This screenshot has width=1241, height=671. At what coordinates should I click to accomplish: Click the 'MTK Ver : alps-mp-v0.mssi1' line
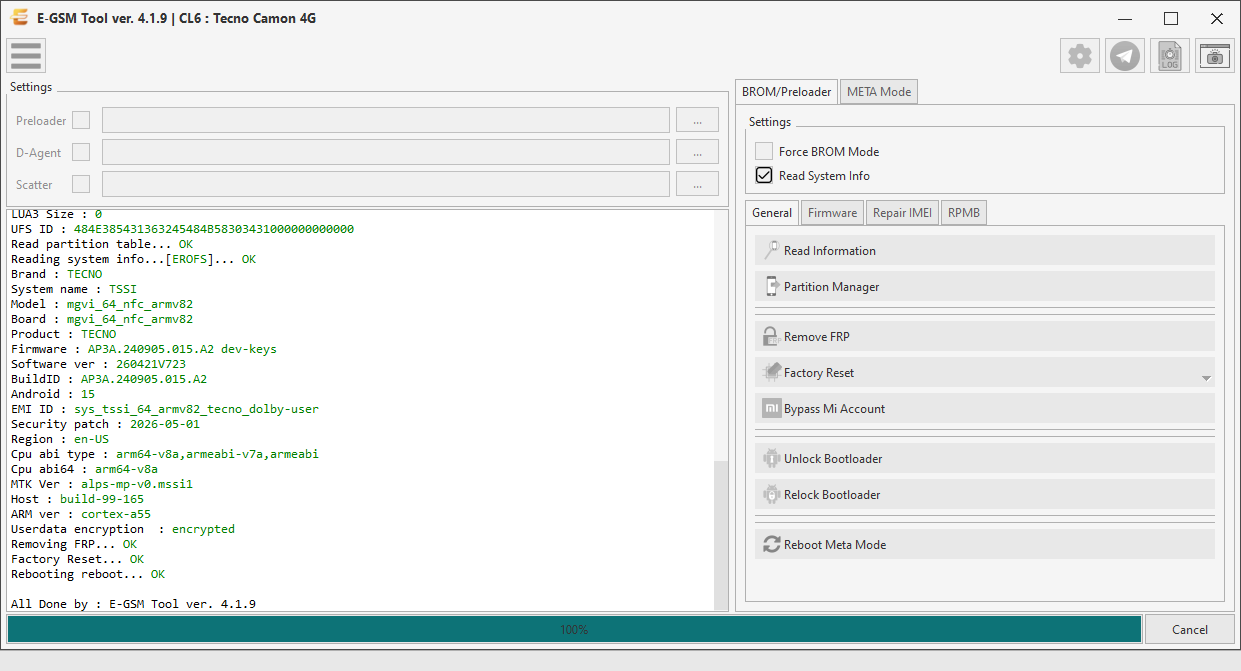102,484
